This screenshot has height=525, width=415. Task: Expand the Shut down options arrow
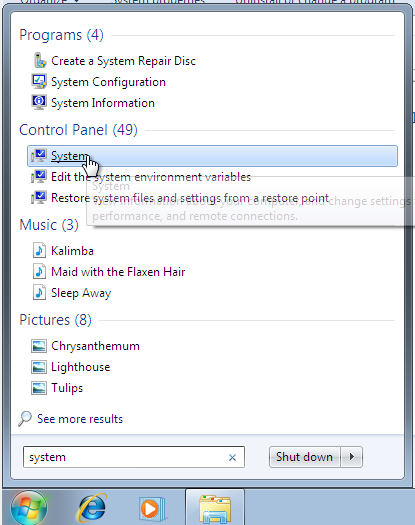(352, 457)
